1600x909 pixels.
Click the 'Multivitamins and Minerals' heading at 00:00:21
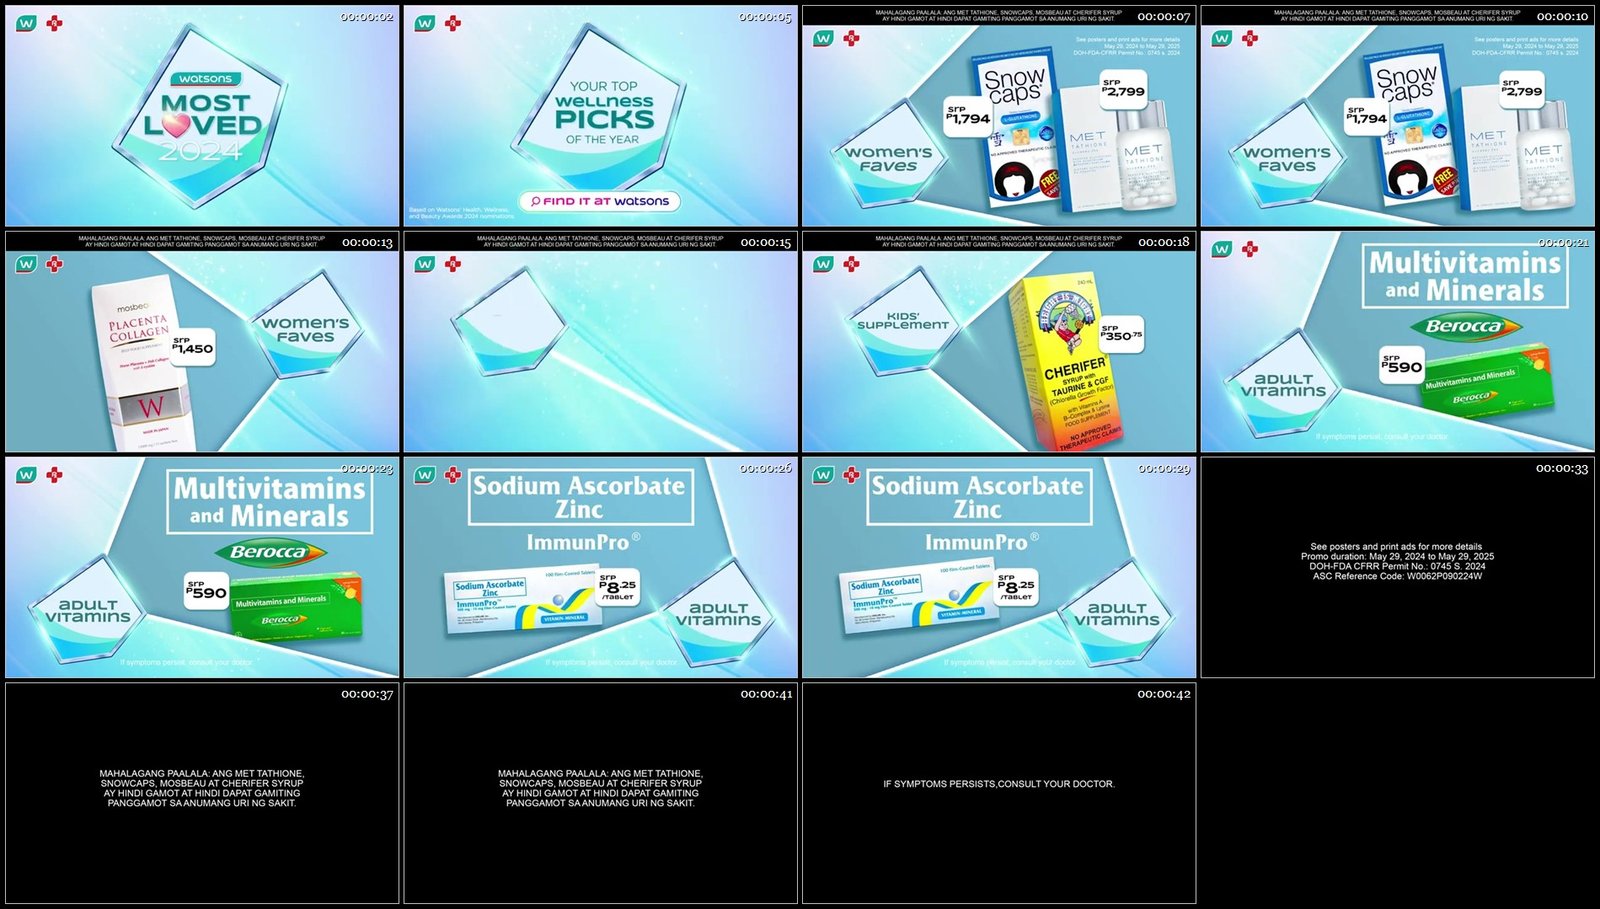point(1465,277)
